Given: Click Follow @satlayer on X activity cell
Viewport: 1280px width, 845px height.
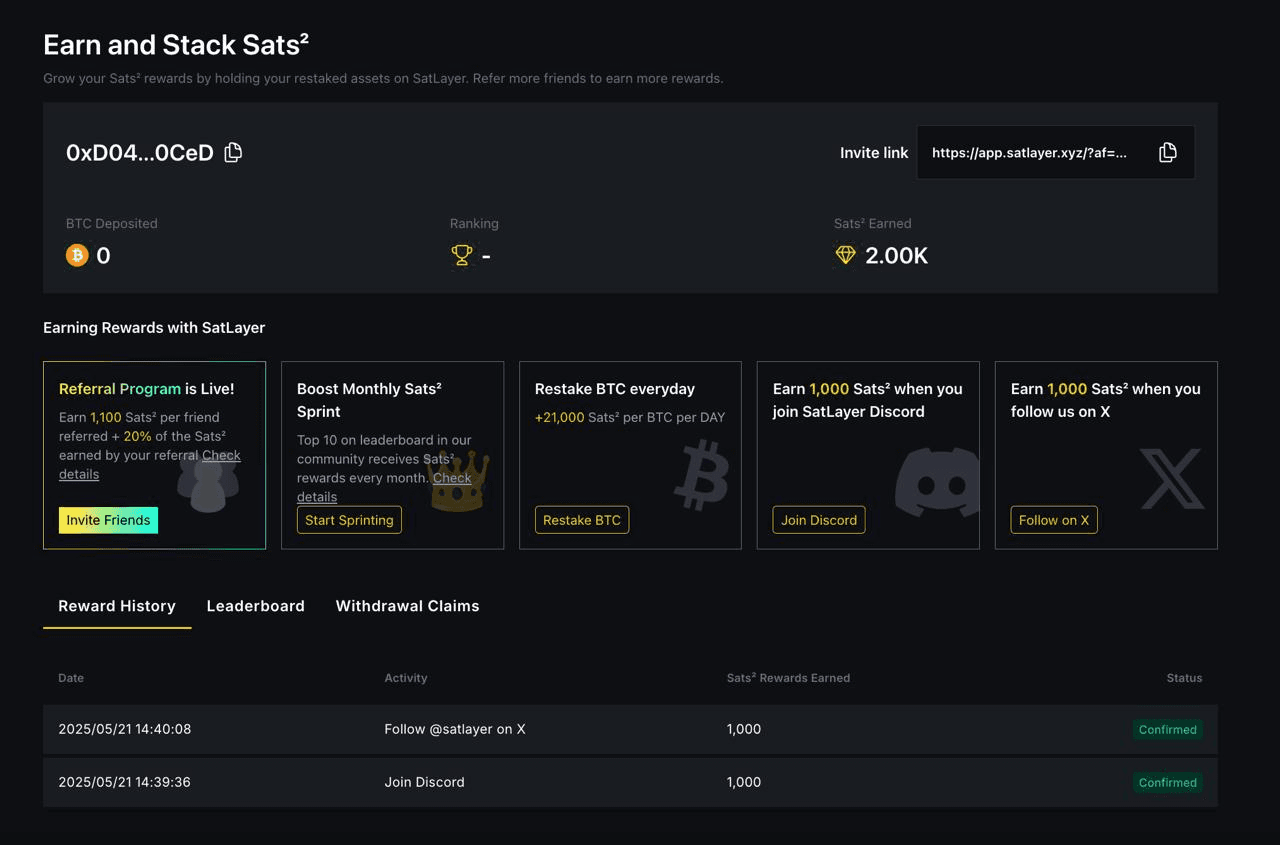Looking at the screenshot, I should 455,729.
